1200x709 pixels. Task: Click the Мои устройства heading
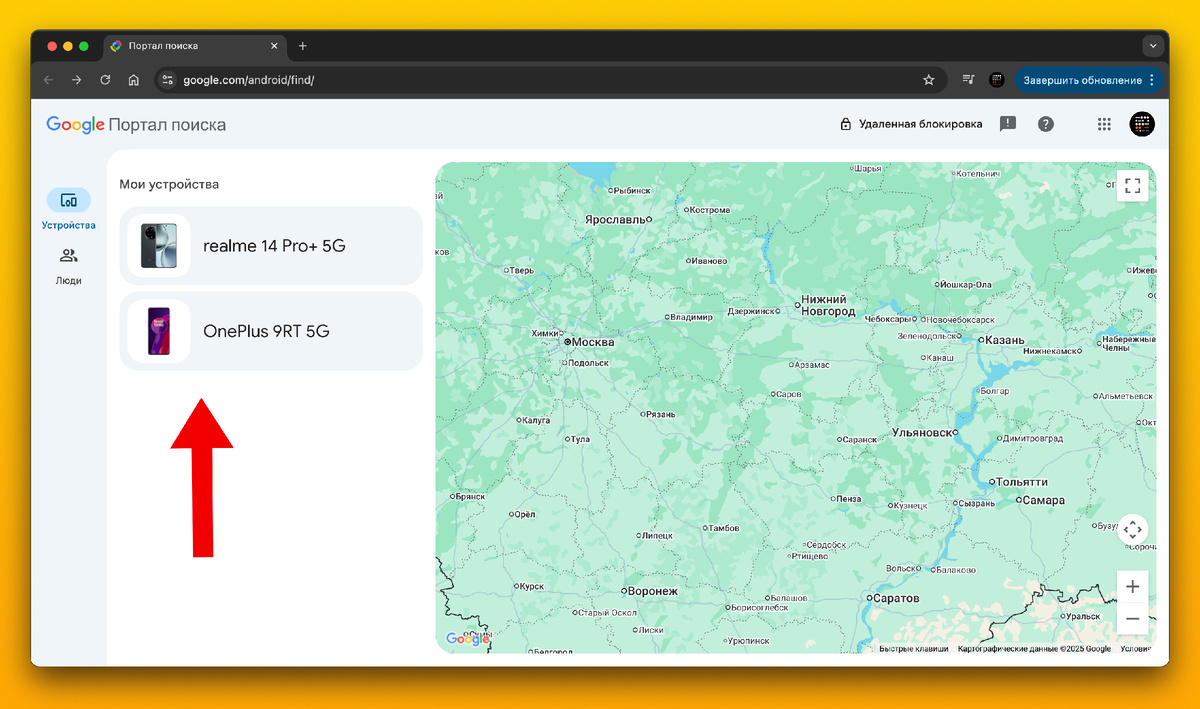(169, 184)
